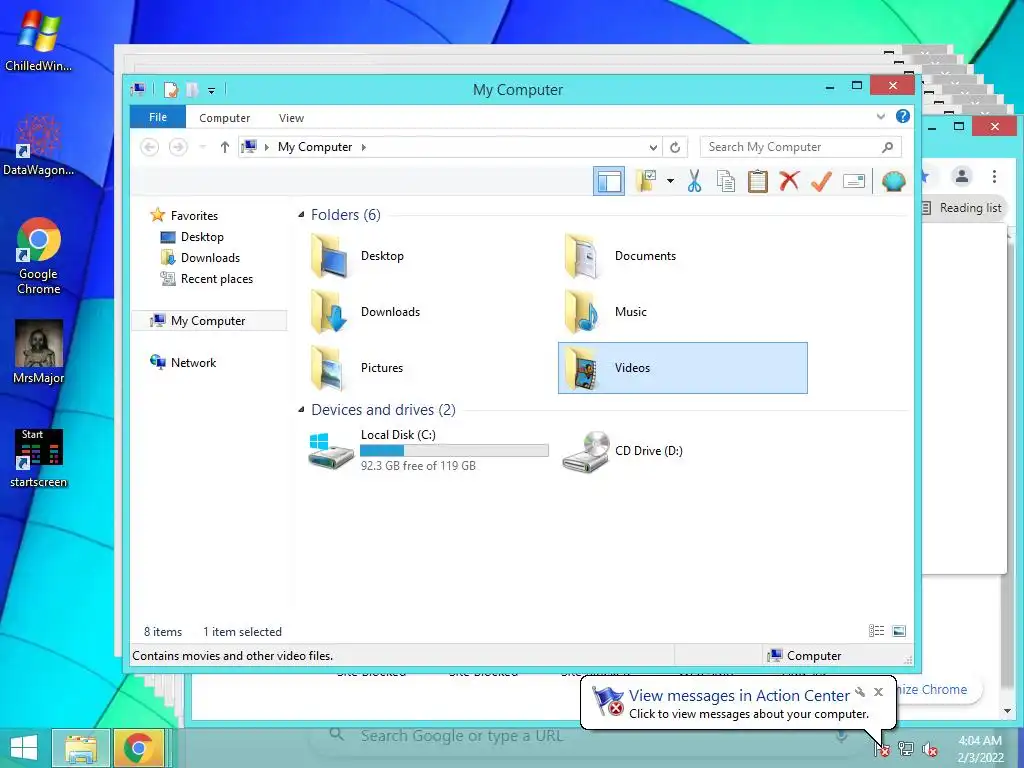1024x768 pixels.
Task: Click the root chevron before My Computer
Action: pos(266,147)
